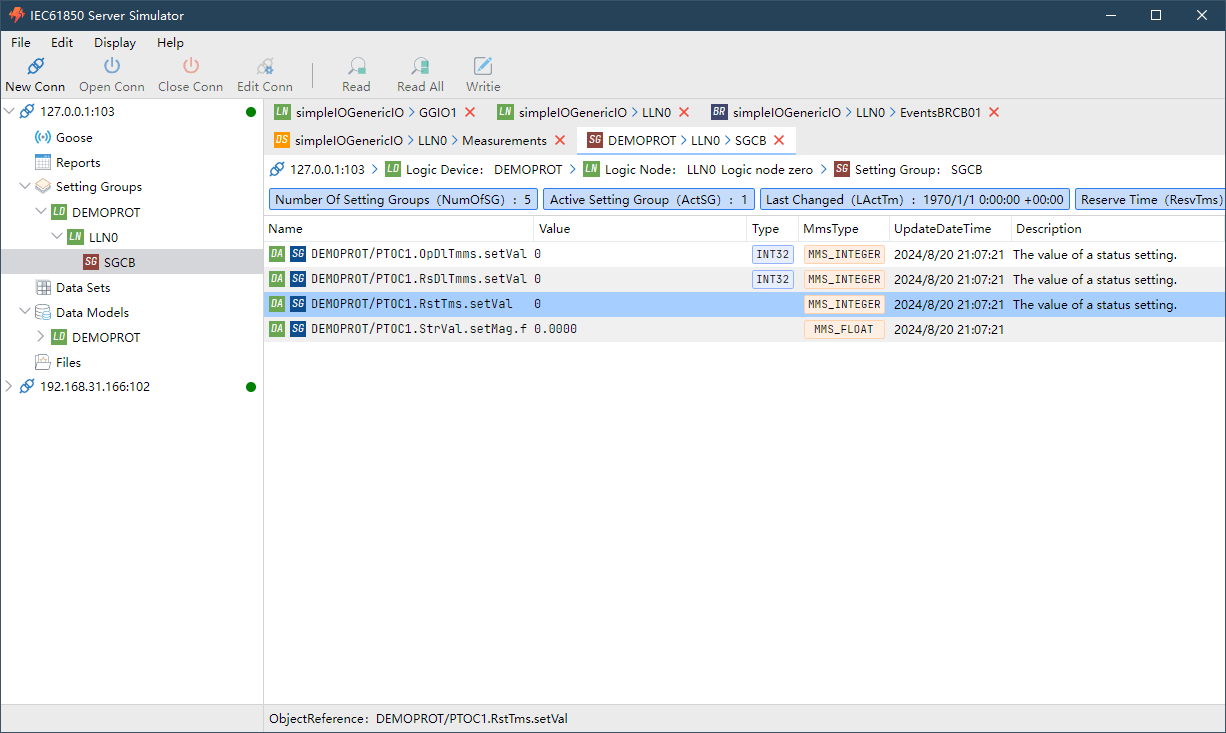Image resolution: width=1226 pixels, height=733 pixels.
Task: Collapse the 127.0.0.1:103 connection node
Action: [10, 111]
